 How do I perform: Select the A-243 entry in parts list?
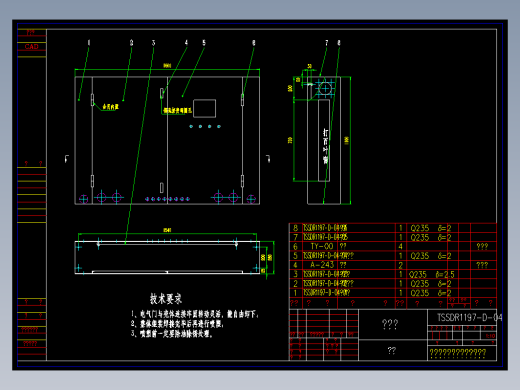(x=322, y=265)
